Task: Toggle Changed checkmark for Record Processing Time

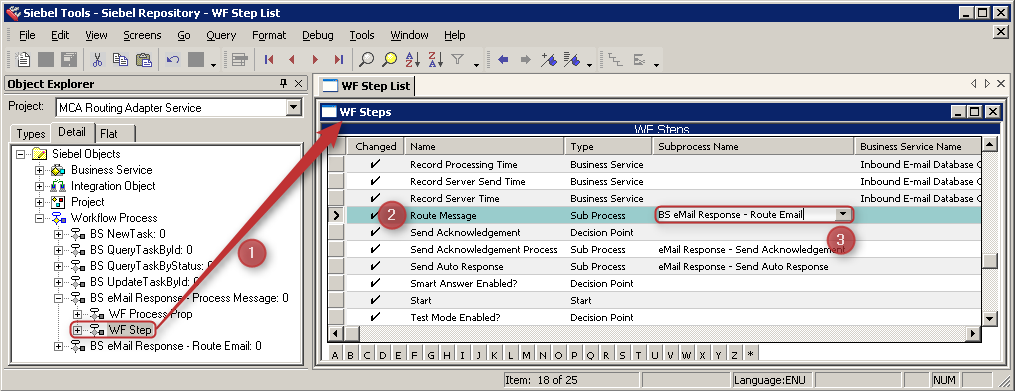Action: coord(375,164)
